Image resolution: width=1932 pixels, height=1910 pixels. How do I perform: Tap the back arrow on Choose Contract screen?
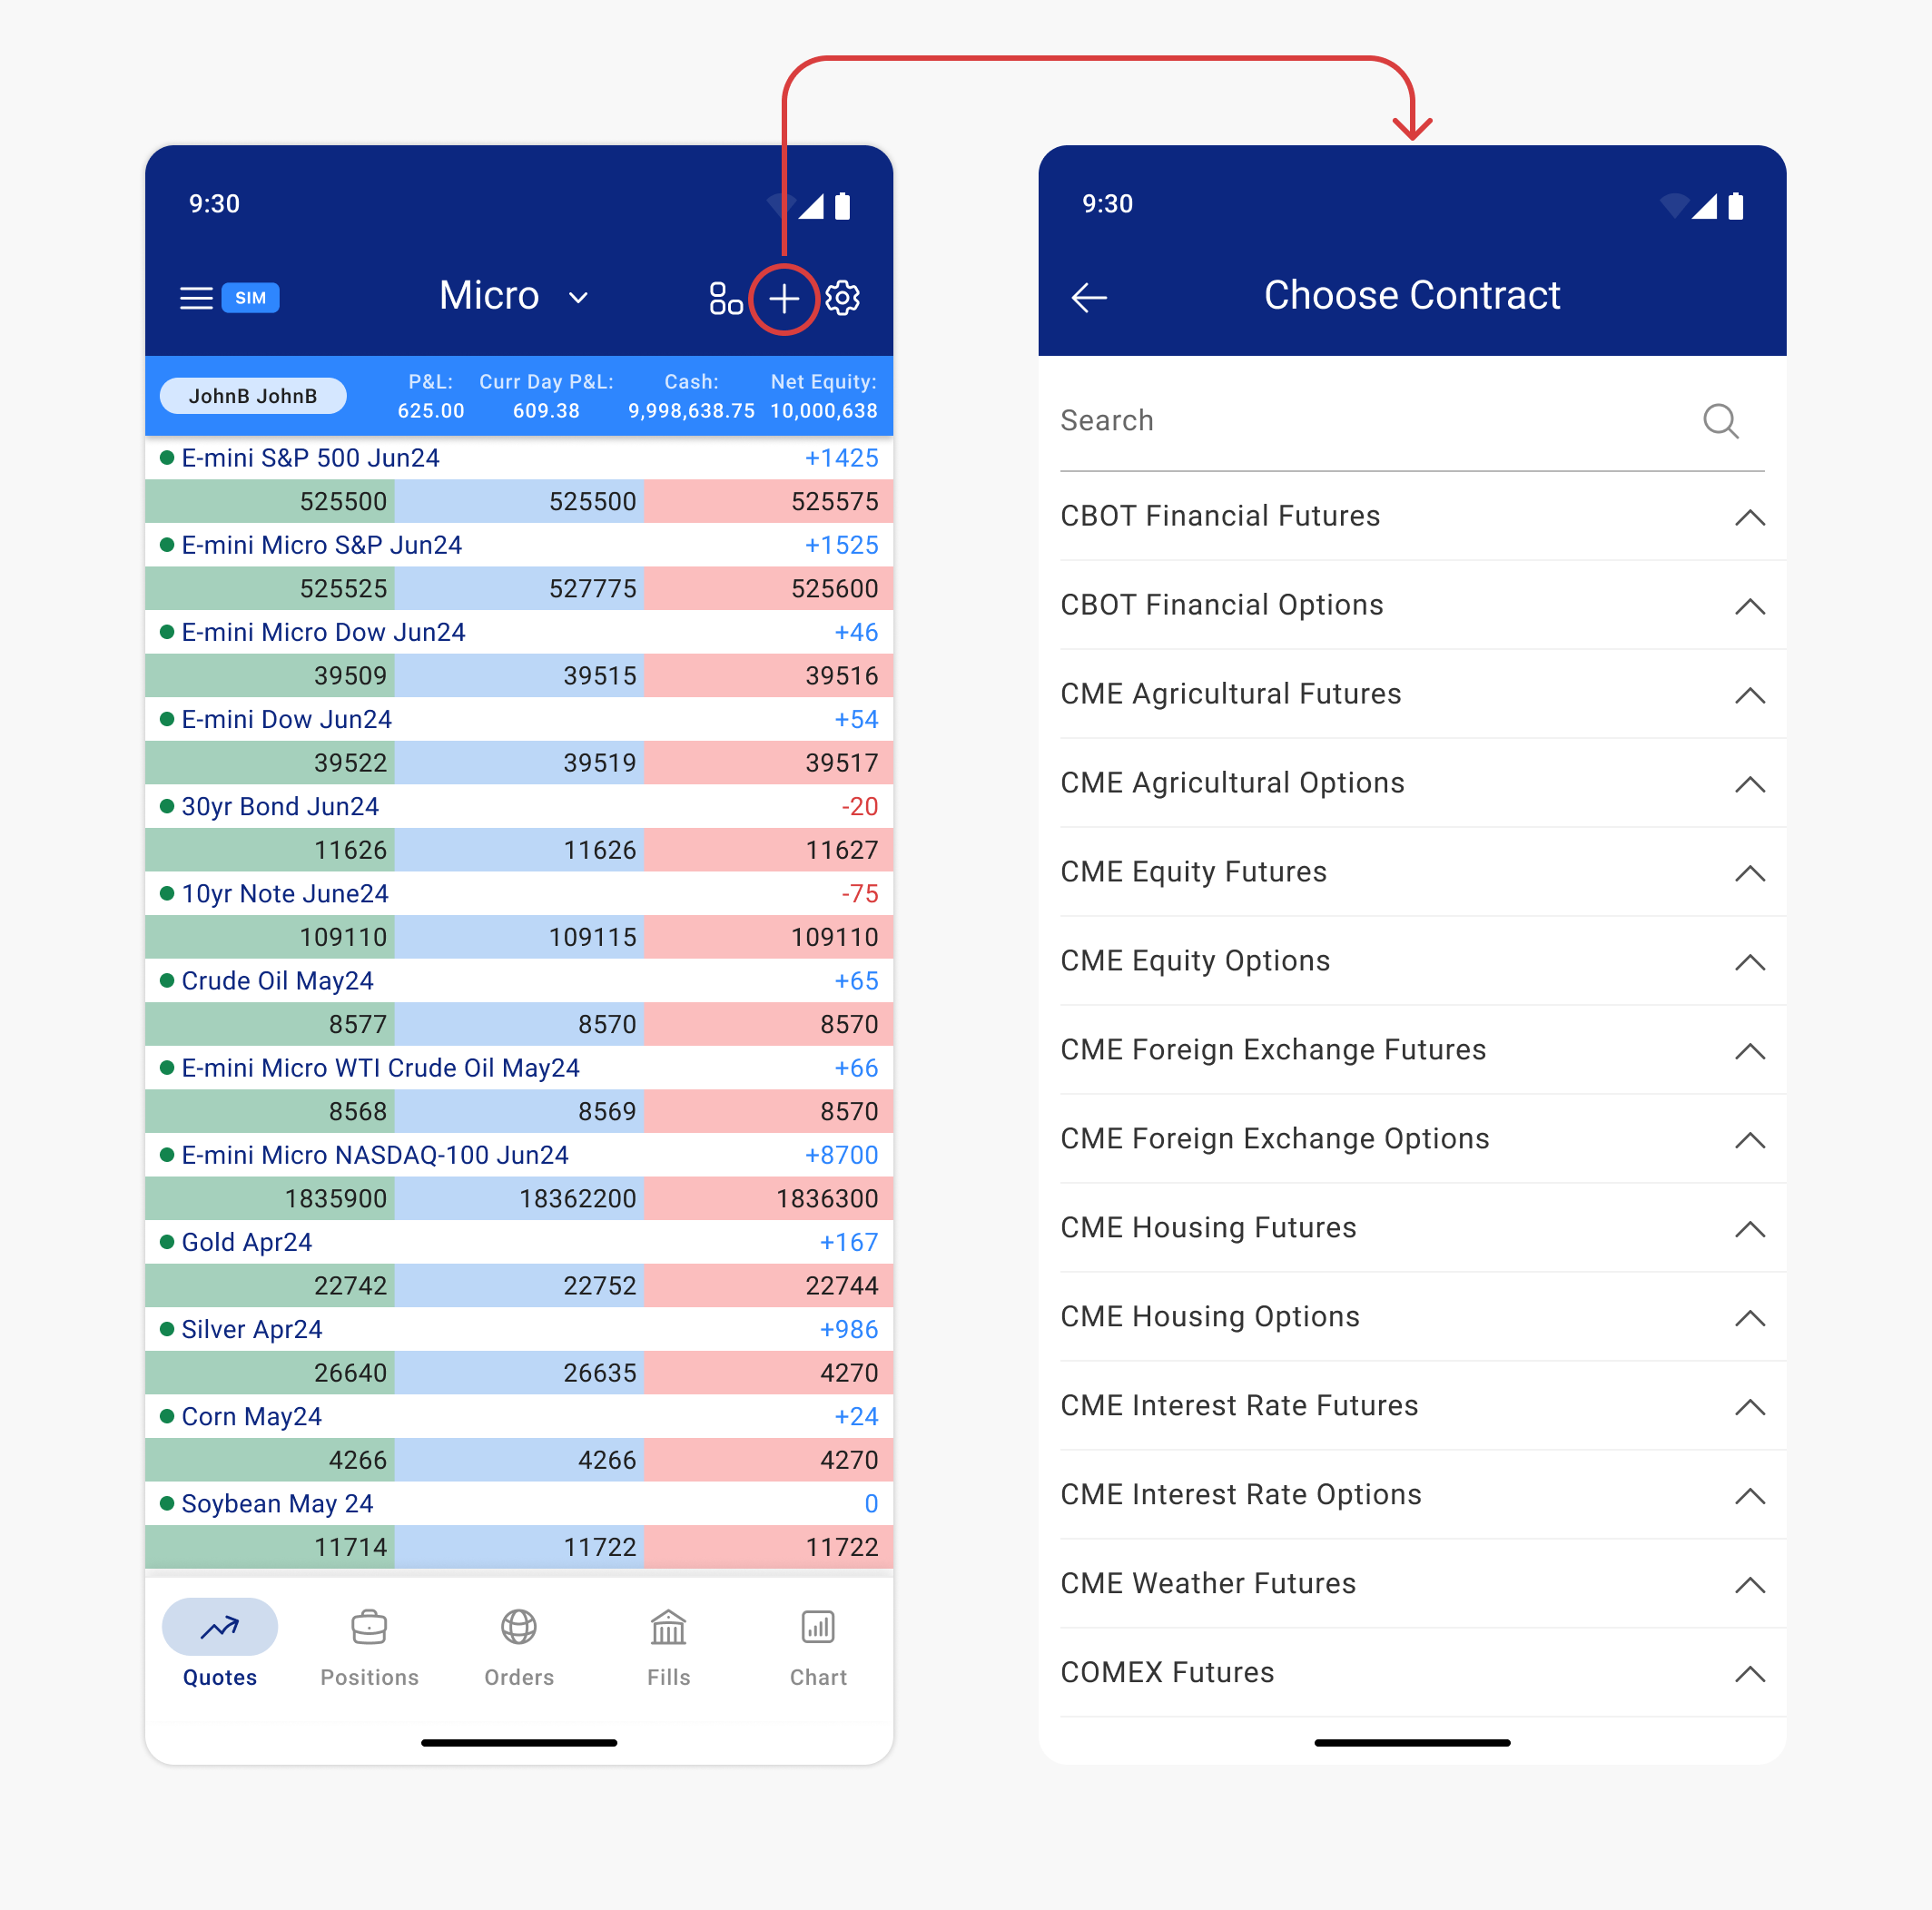click(x=1089, y=296)
